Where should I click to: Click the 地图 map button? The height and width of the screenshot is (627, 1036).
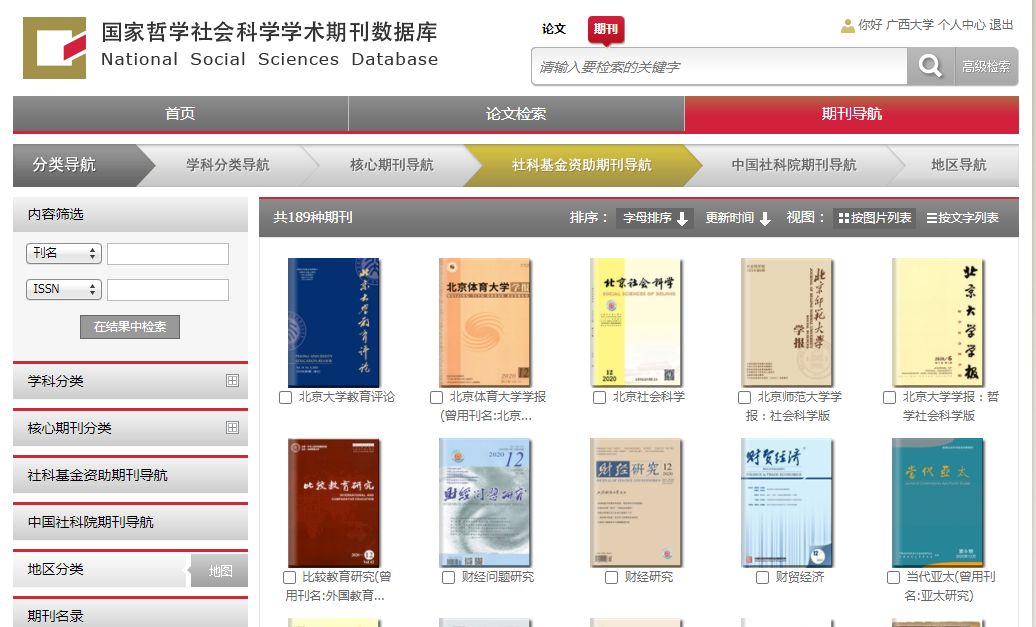tap(220, 571)
